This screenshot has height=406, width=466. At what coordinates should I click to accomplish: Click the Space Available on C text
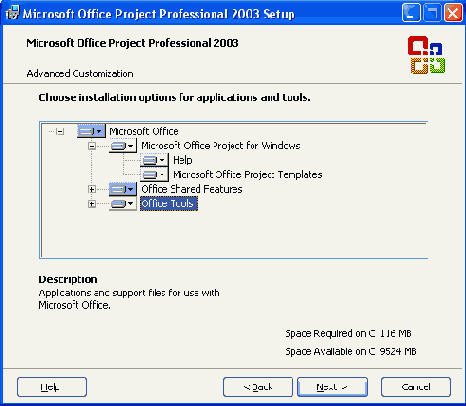click(351, 351)
